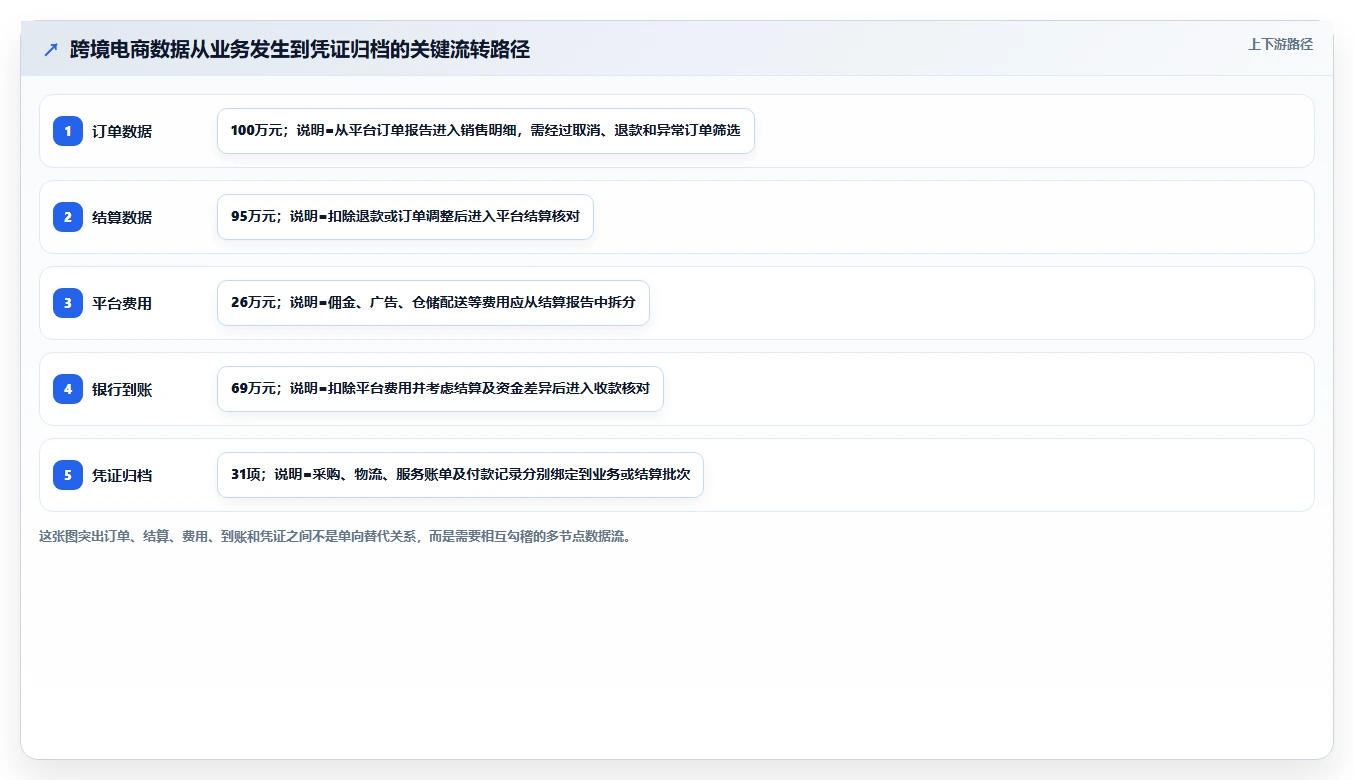Click the title 跨境电商数据从业务发生到凭证归档的关键流转路径
Screen dimensions: 1354x780
[300, 50]
